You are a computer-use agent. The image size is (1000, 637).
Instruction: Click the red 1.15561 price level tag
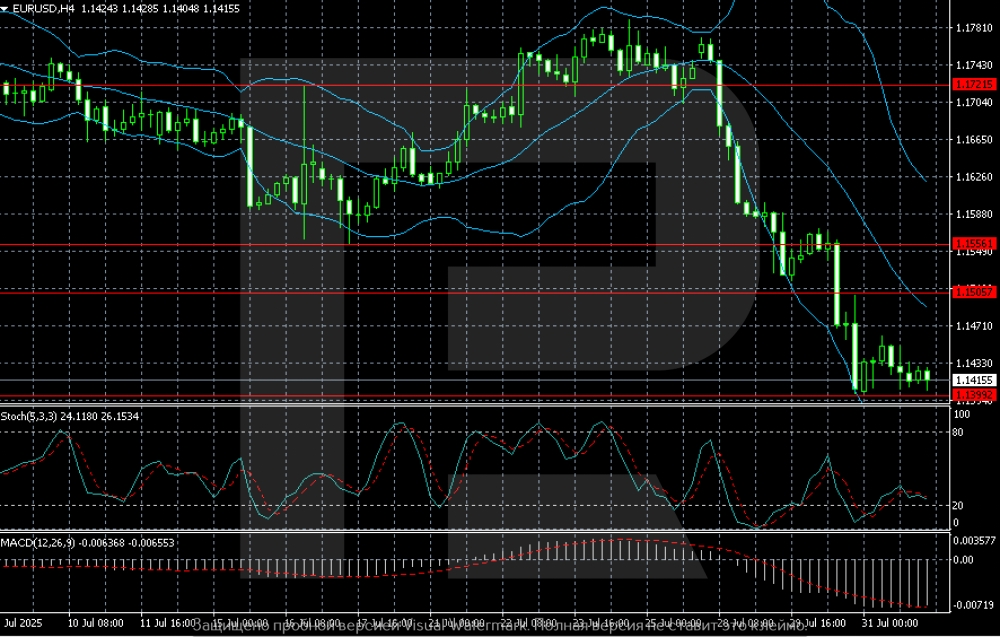point(973,243)
